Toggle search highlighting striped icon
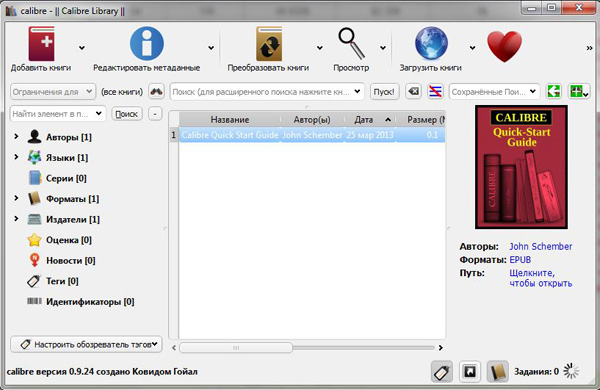The width and height of the screenshot is (600, 390). (435, 91)
